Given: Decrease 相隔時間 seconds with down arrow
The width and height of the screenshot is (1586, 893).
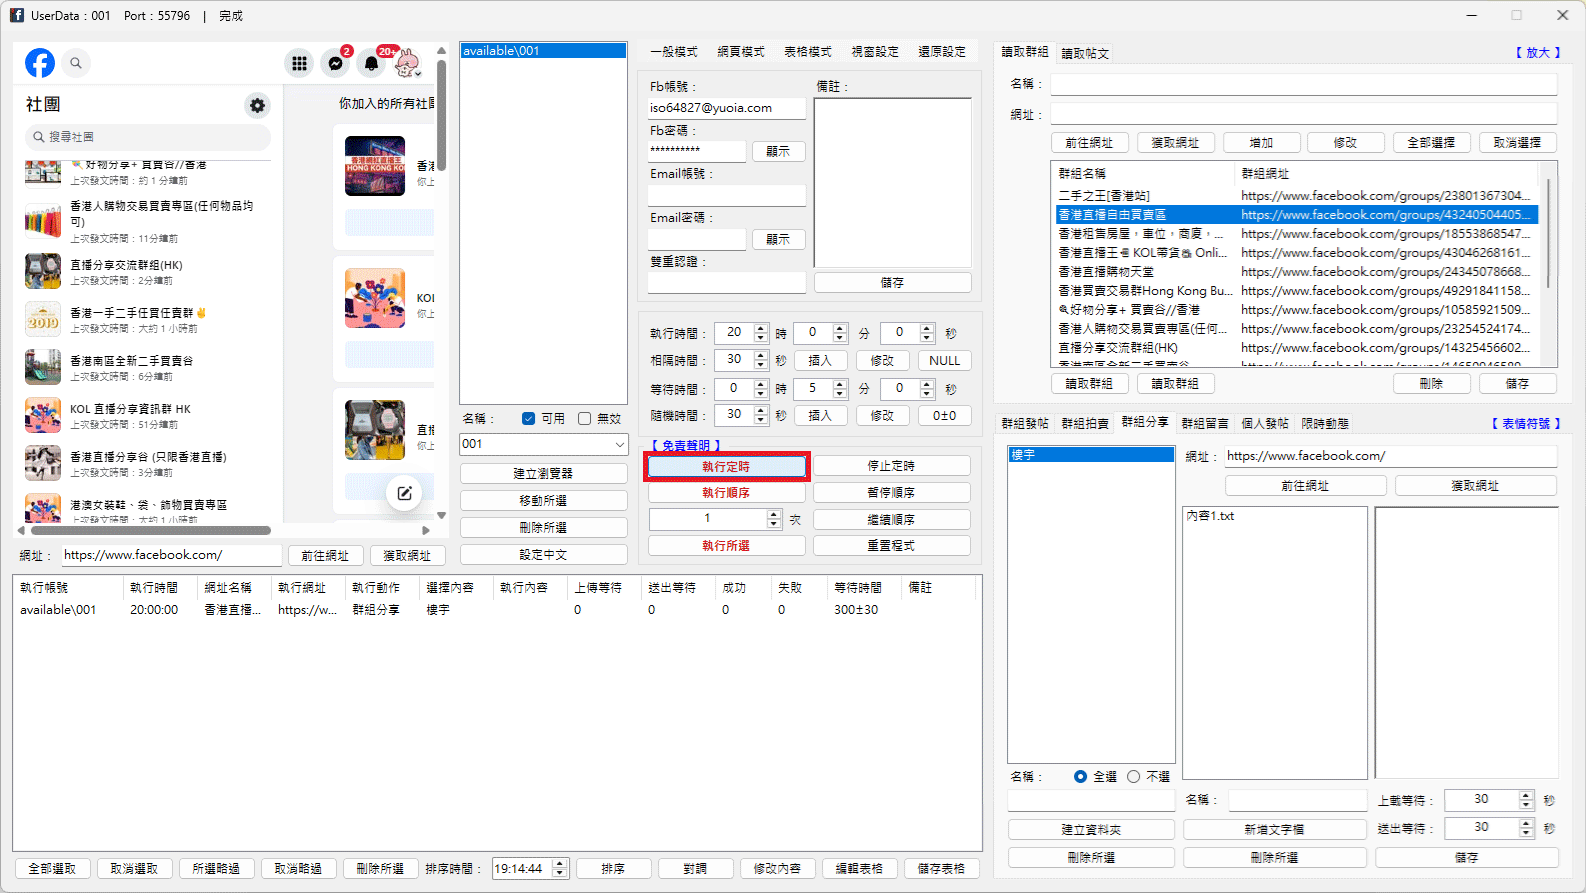Looking at the screenshot, I should point(761,365).
